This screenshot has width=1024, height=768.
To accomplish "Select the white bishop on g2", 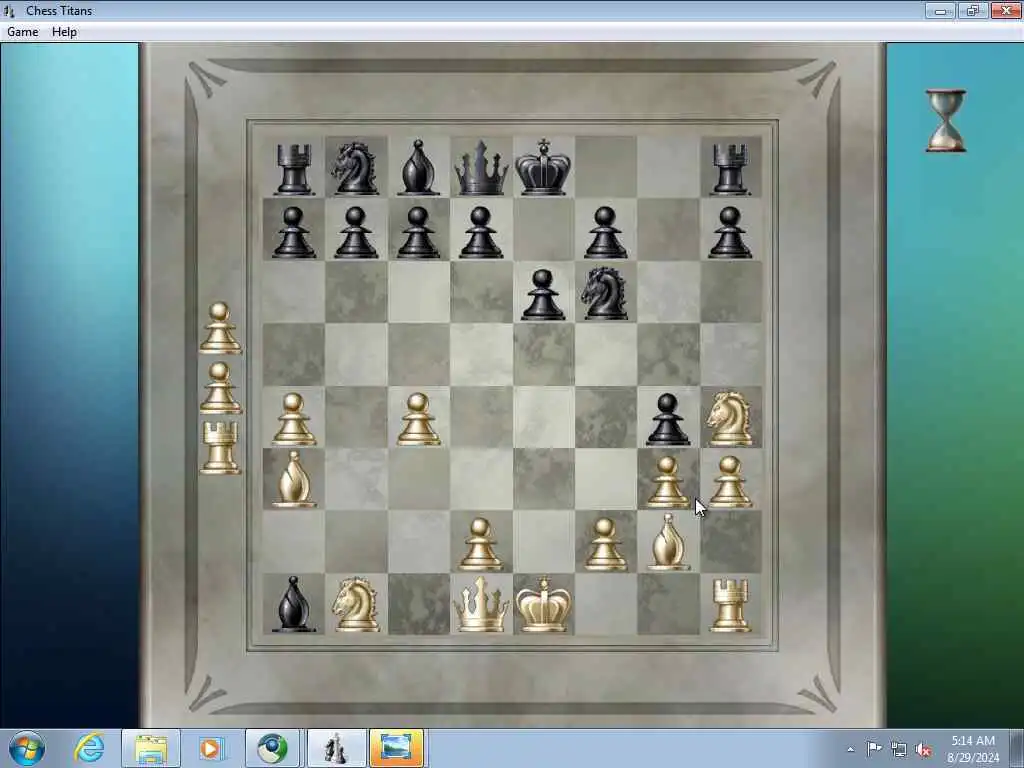I will (668, 542).
